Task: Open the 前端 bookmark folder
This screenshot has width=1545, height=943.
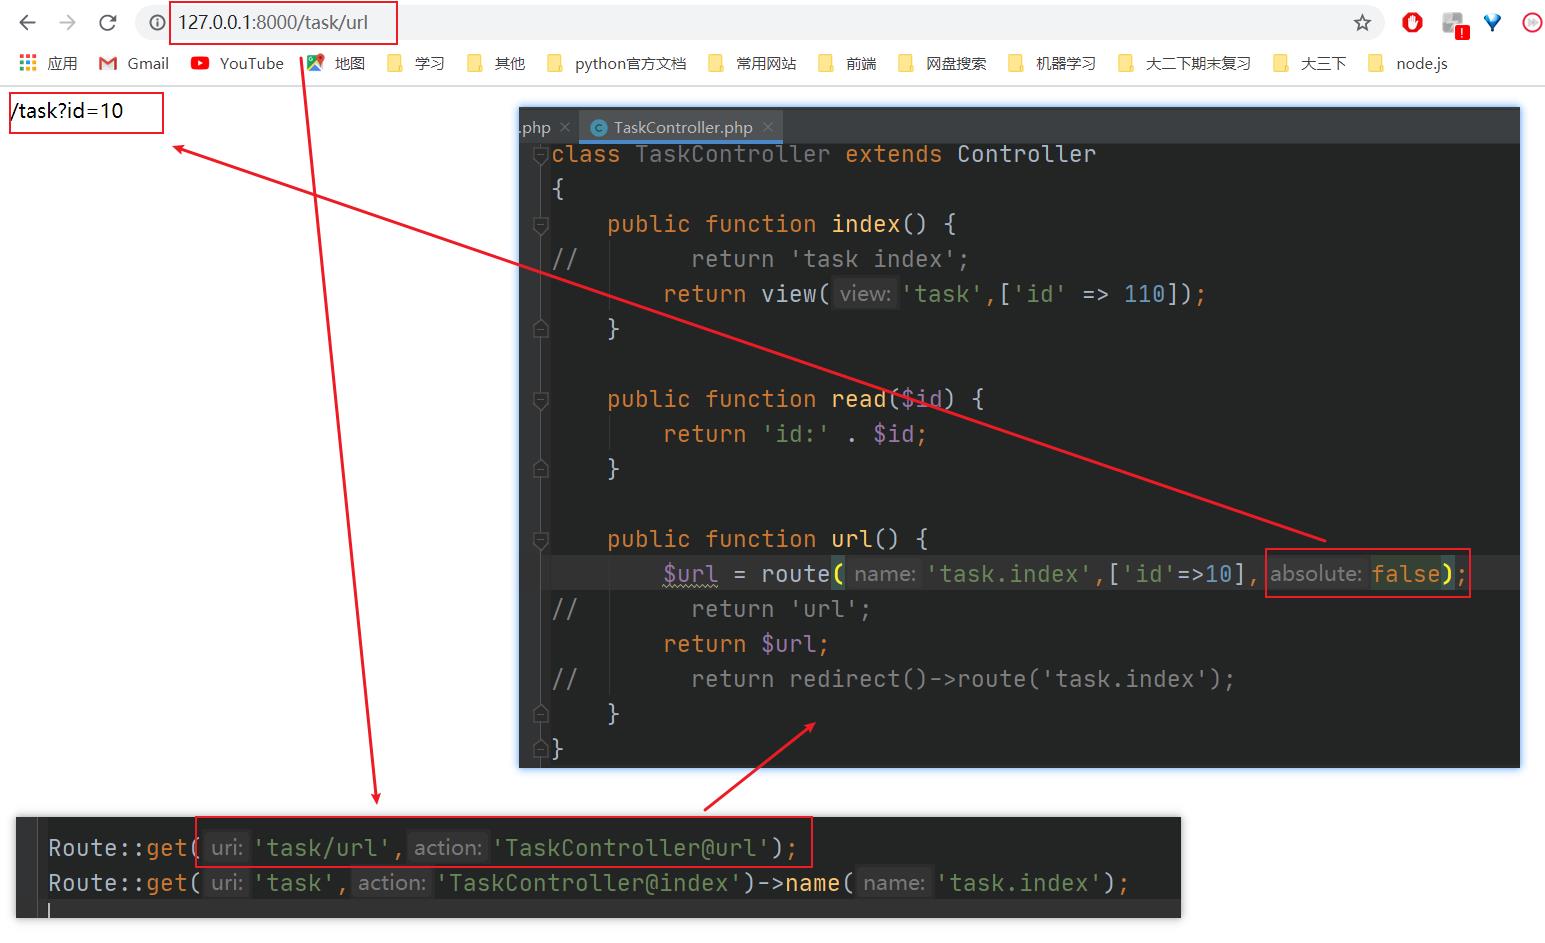Action: [x=846, y=63]
